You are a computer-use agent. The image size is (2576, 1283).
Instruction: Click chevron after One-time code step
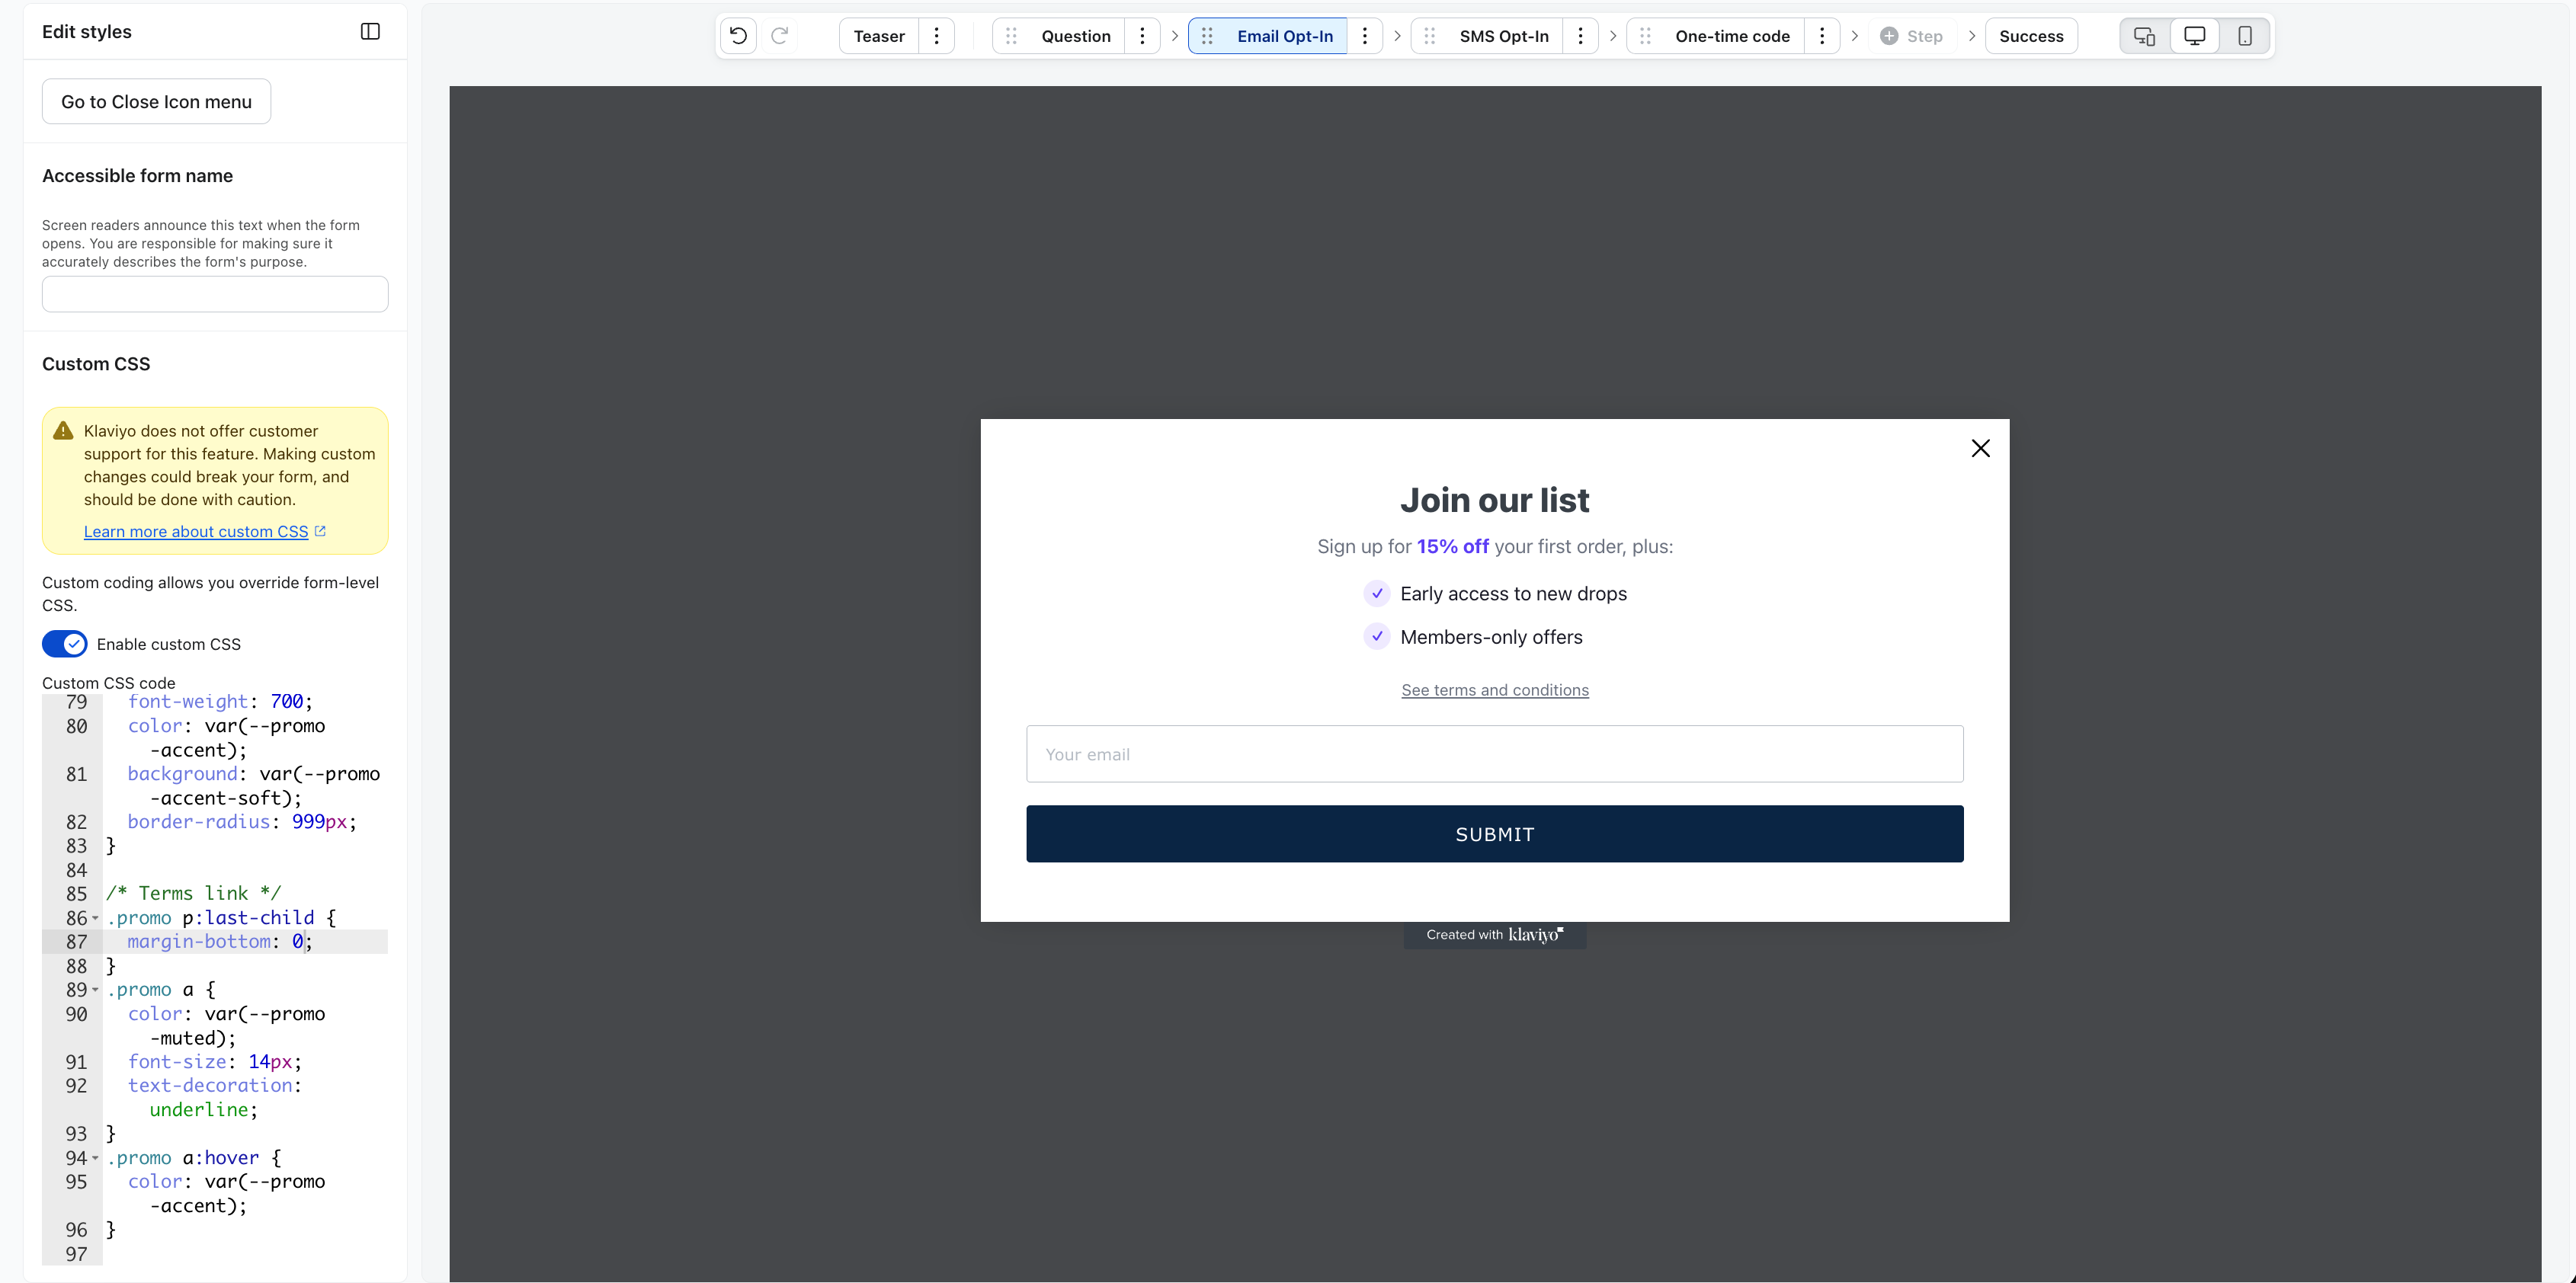pos(1854,36)
